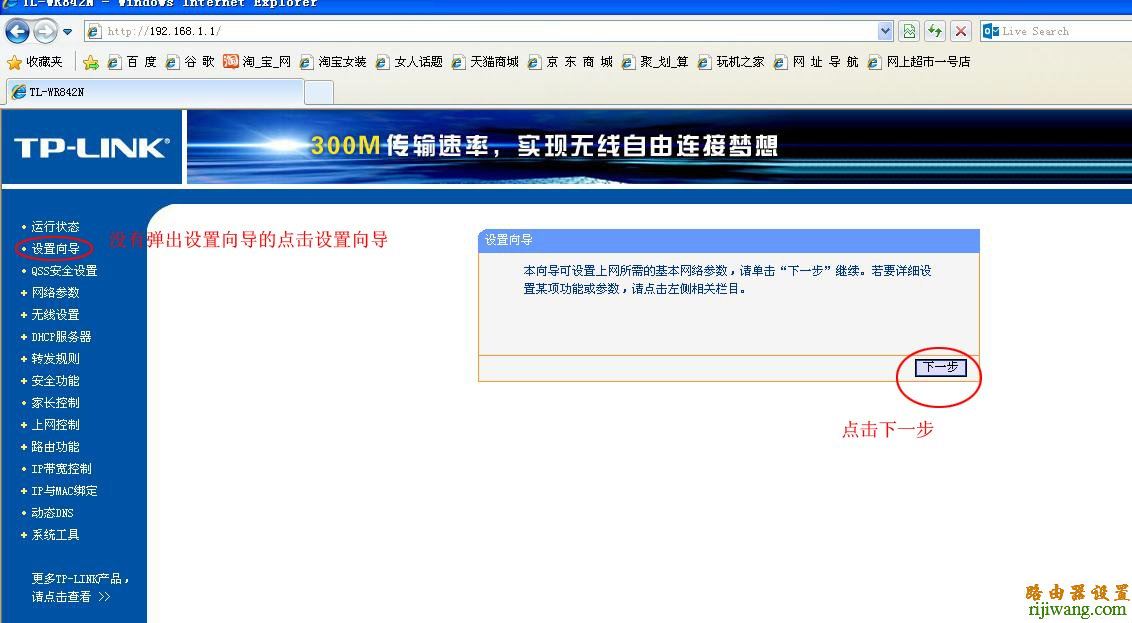Open IP带宽控制 in router sidebar

61,469
